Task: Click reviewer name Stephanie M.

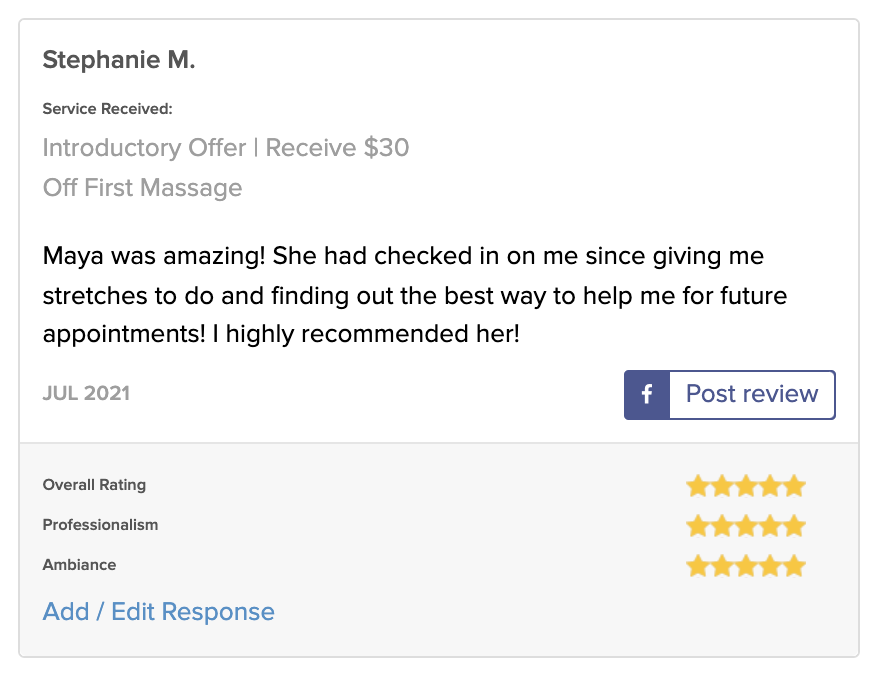Action: [119, 60]
